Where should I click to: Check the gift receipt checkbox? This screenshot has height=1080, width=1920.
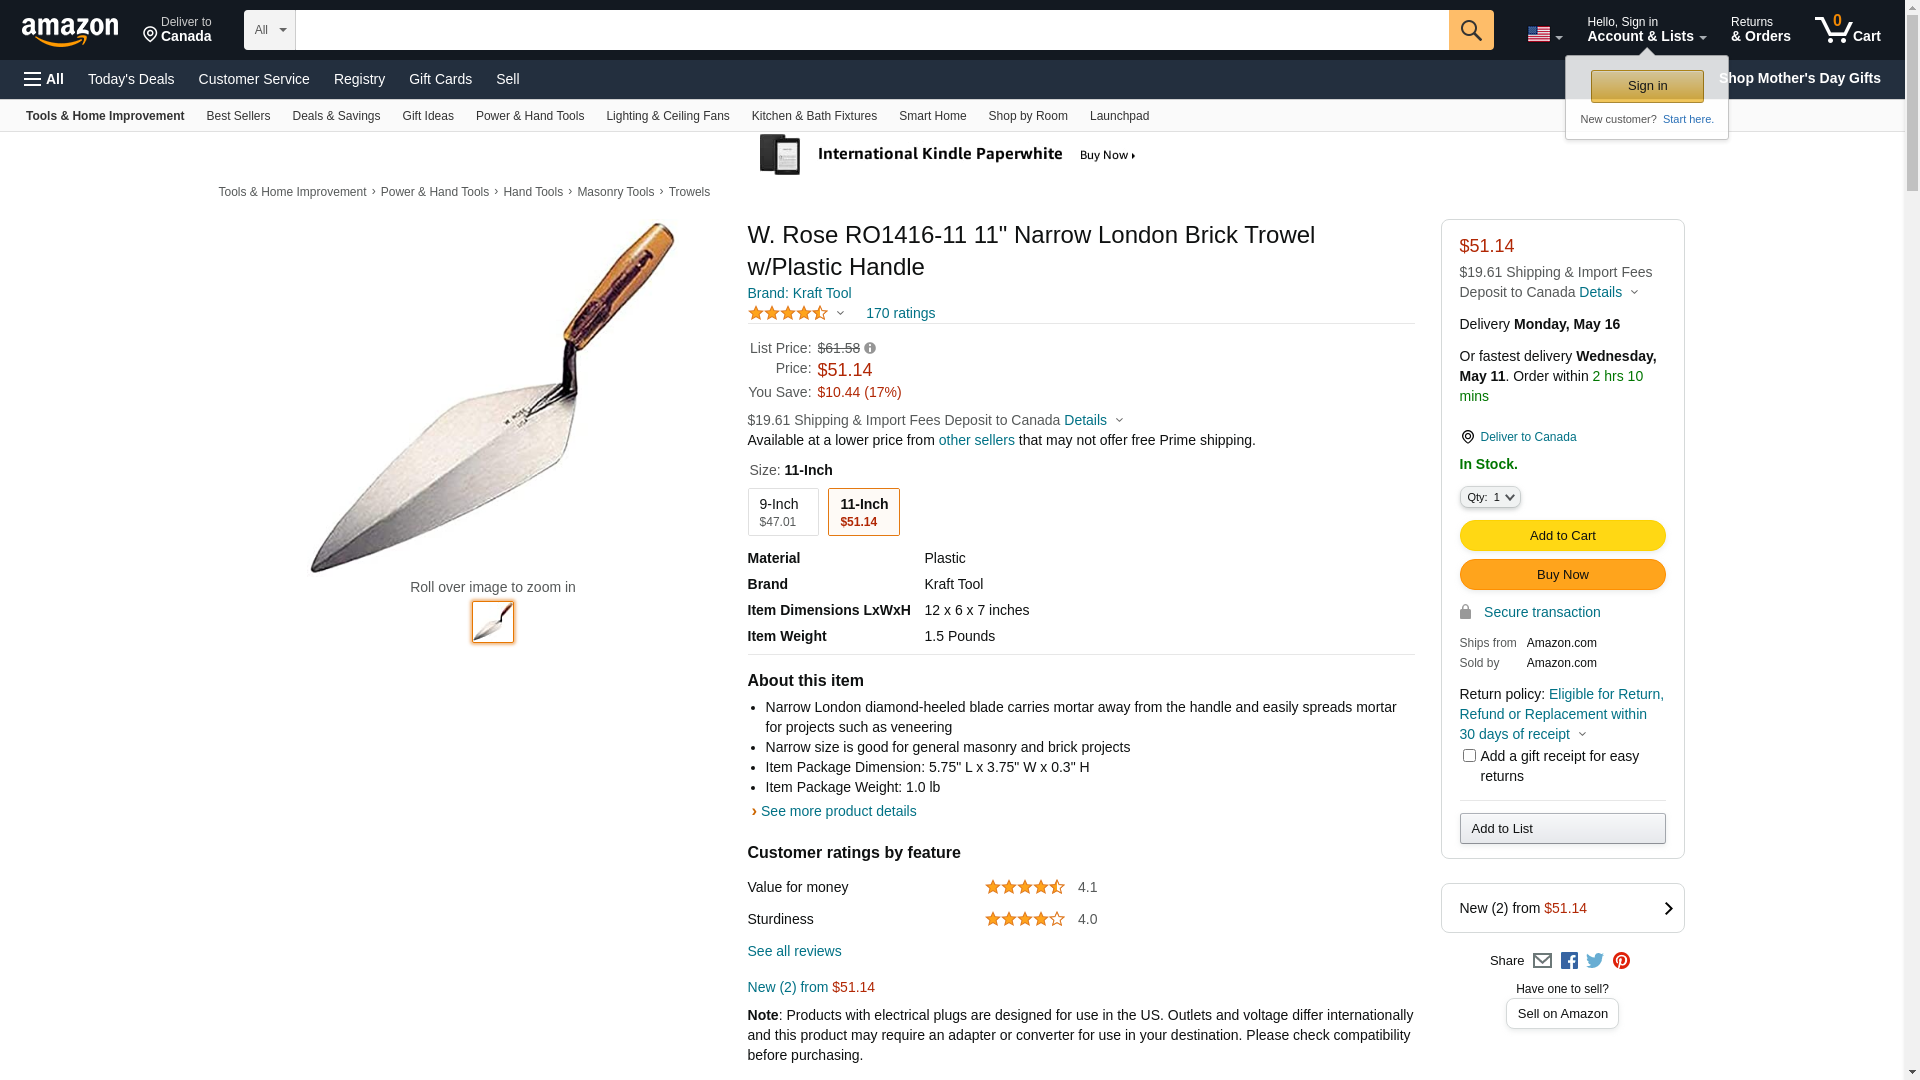click(x=1469, y=756)
